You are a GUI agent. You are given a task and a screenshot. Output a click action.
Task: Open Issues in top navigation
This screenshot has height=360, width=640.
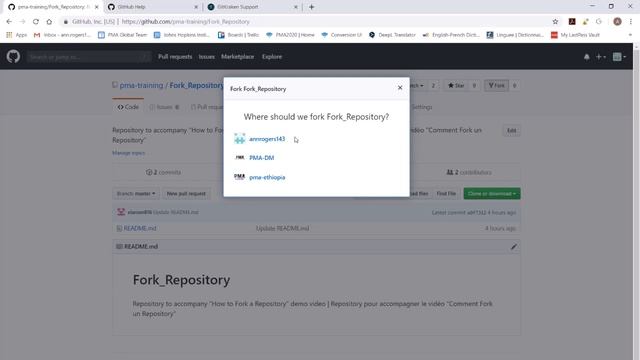(207, 57)
